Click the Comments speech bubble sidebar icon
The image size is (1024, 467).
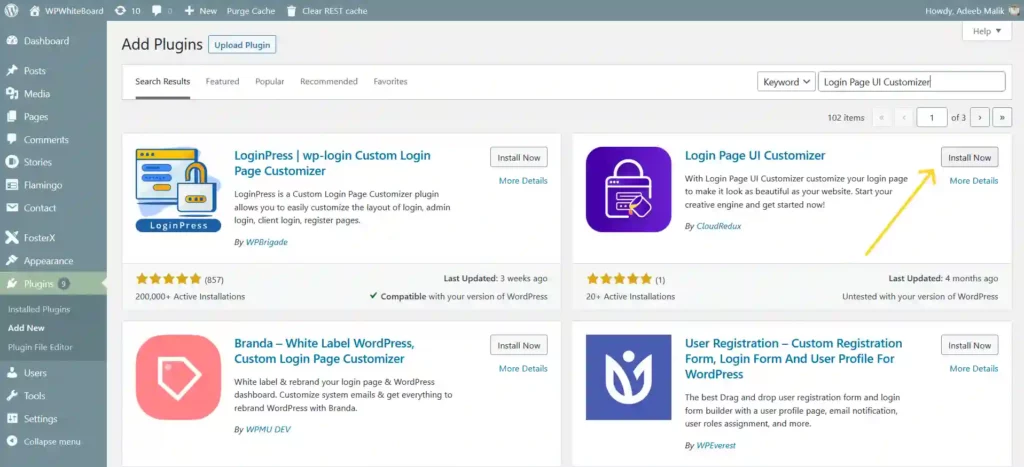[x=11, y=140]
